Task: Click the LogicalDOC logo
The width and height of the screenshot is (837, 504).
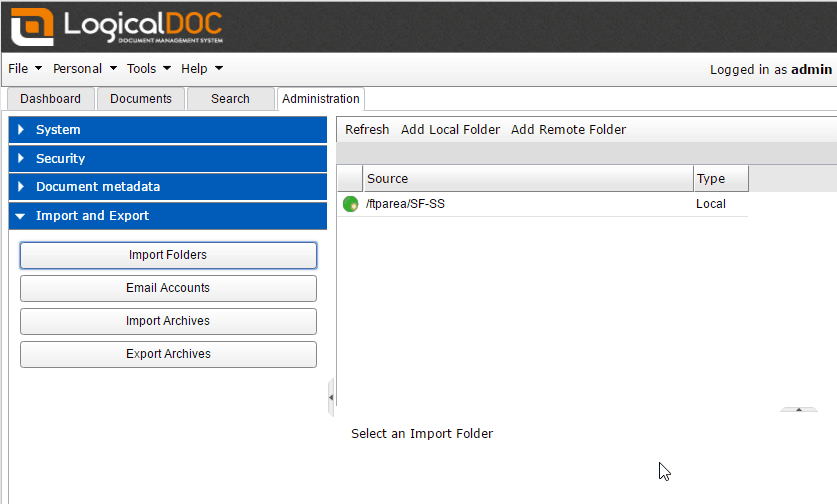Action: pyautogui.click(x=116, y=27)
